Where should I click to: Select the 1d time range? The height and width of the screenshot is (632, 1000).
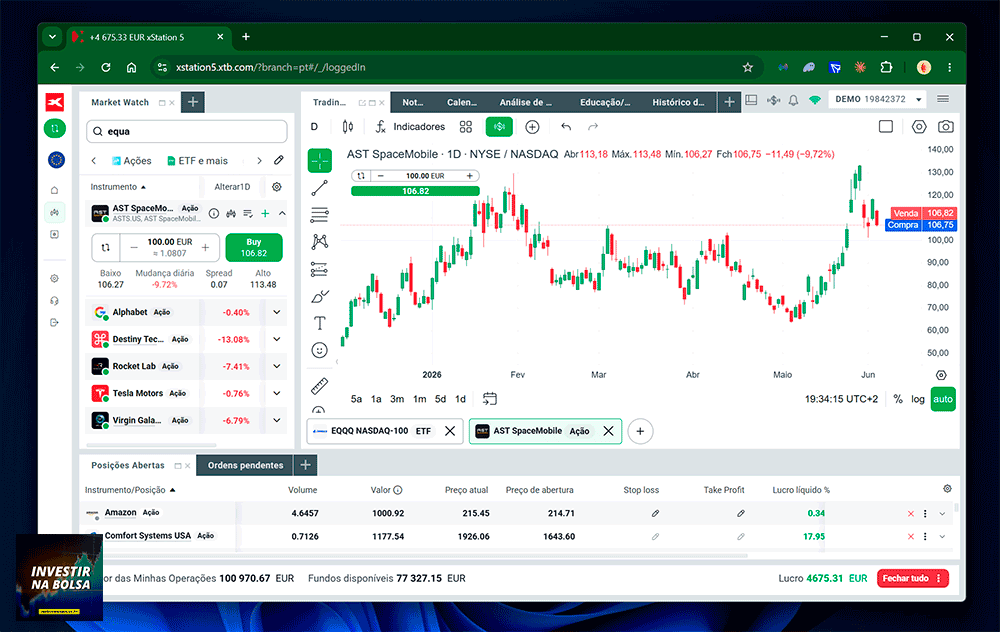click(460, 399)
